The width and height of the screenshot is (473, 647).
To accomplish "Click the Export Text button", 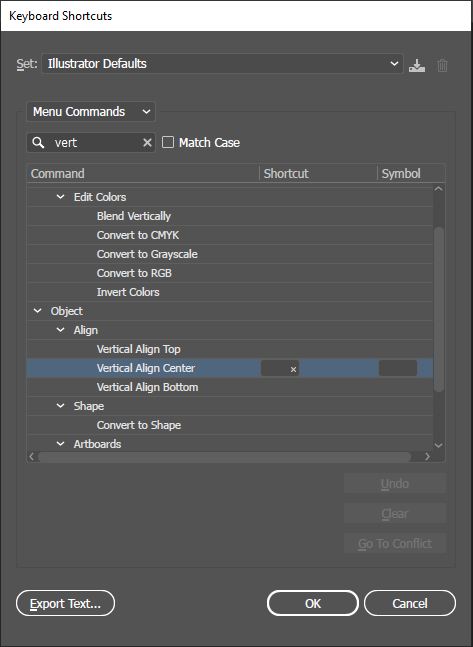I will [65, 603].
